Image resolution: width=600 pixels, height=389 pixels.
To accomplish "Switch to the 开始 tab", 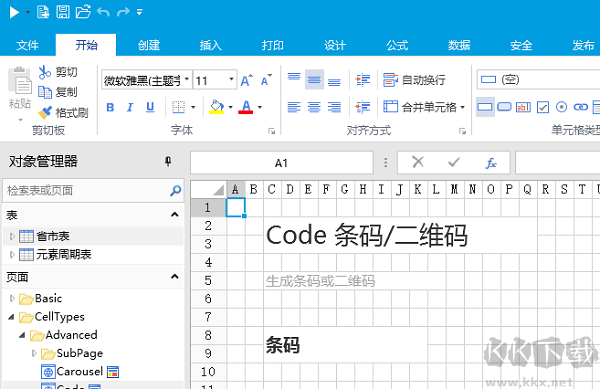I will 86,45.
